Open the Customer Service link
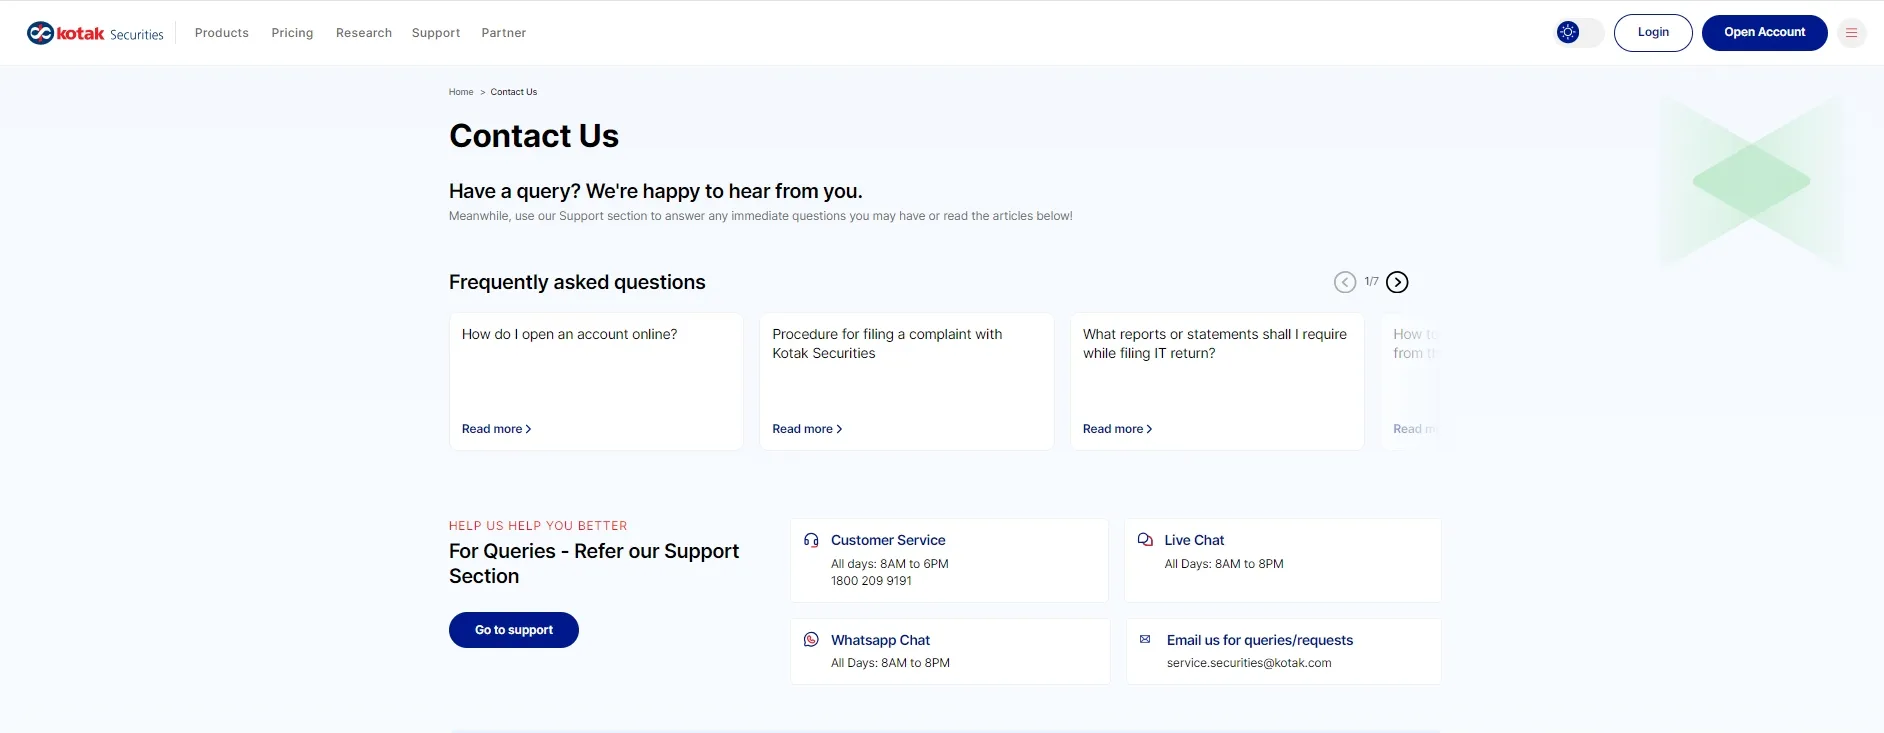This screenshot has width=1884, height=733. (x=888, y=540)
